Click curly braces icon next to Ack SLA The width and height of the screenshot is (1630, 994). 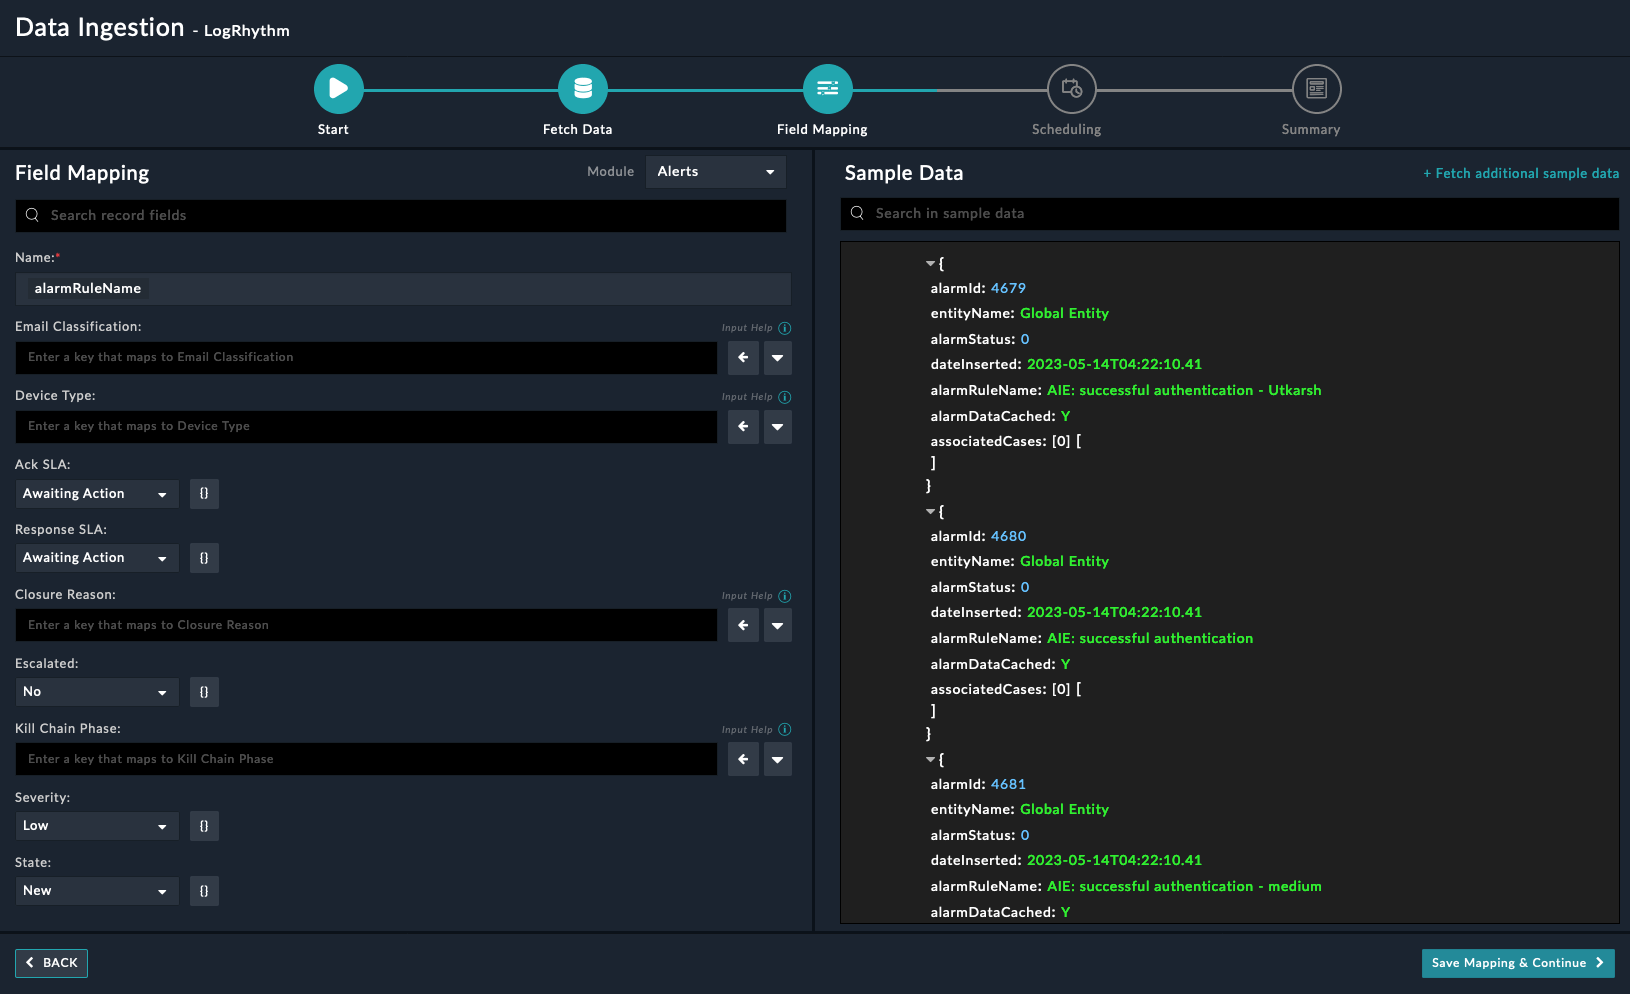click(204, 494)
